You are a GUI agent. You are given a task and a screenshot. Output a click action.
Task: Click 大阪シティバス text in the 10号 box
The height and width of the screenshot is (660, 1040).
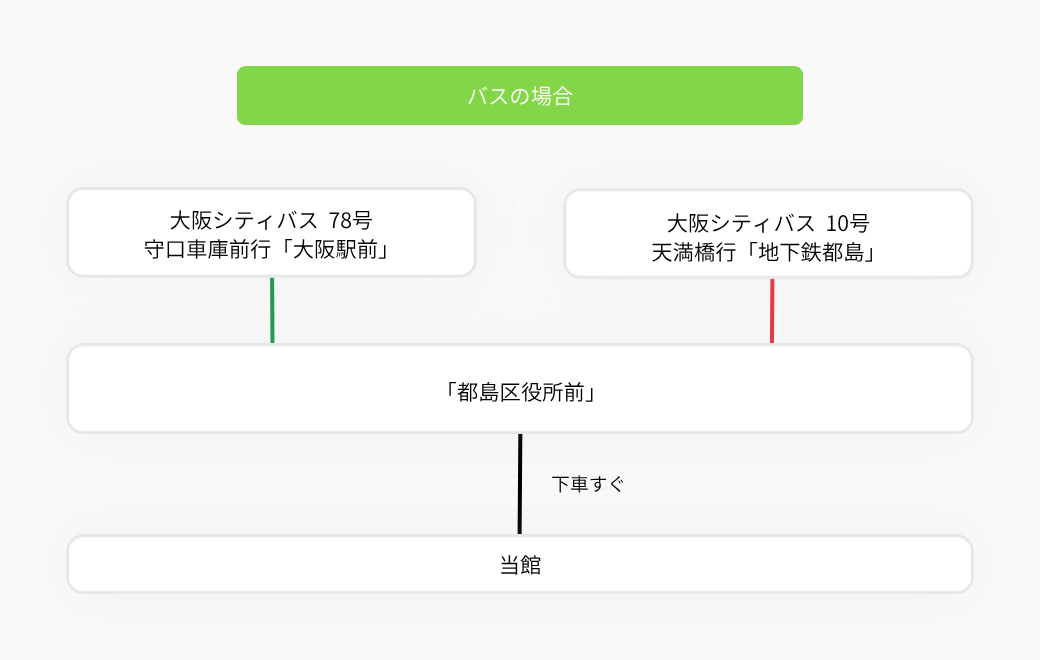pyautogui.click(x=741, y=223)
